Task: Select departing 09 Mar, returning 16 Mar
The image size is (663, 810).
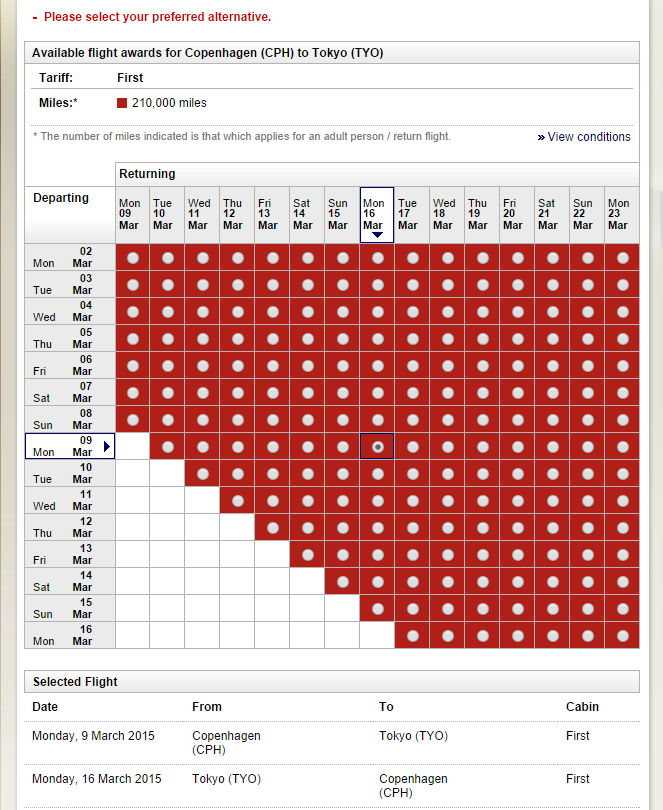Action: click(x=377, y=446)
